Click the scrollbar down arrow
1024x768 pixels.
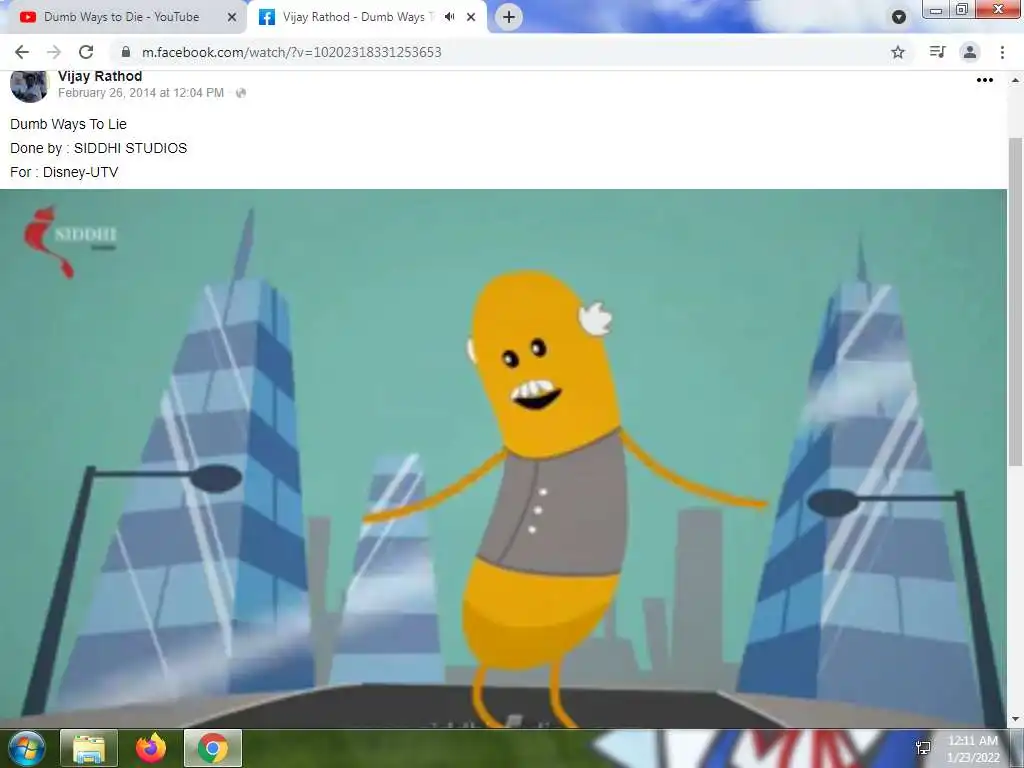1016,720
